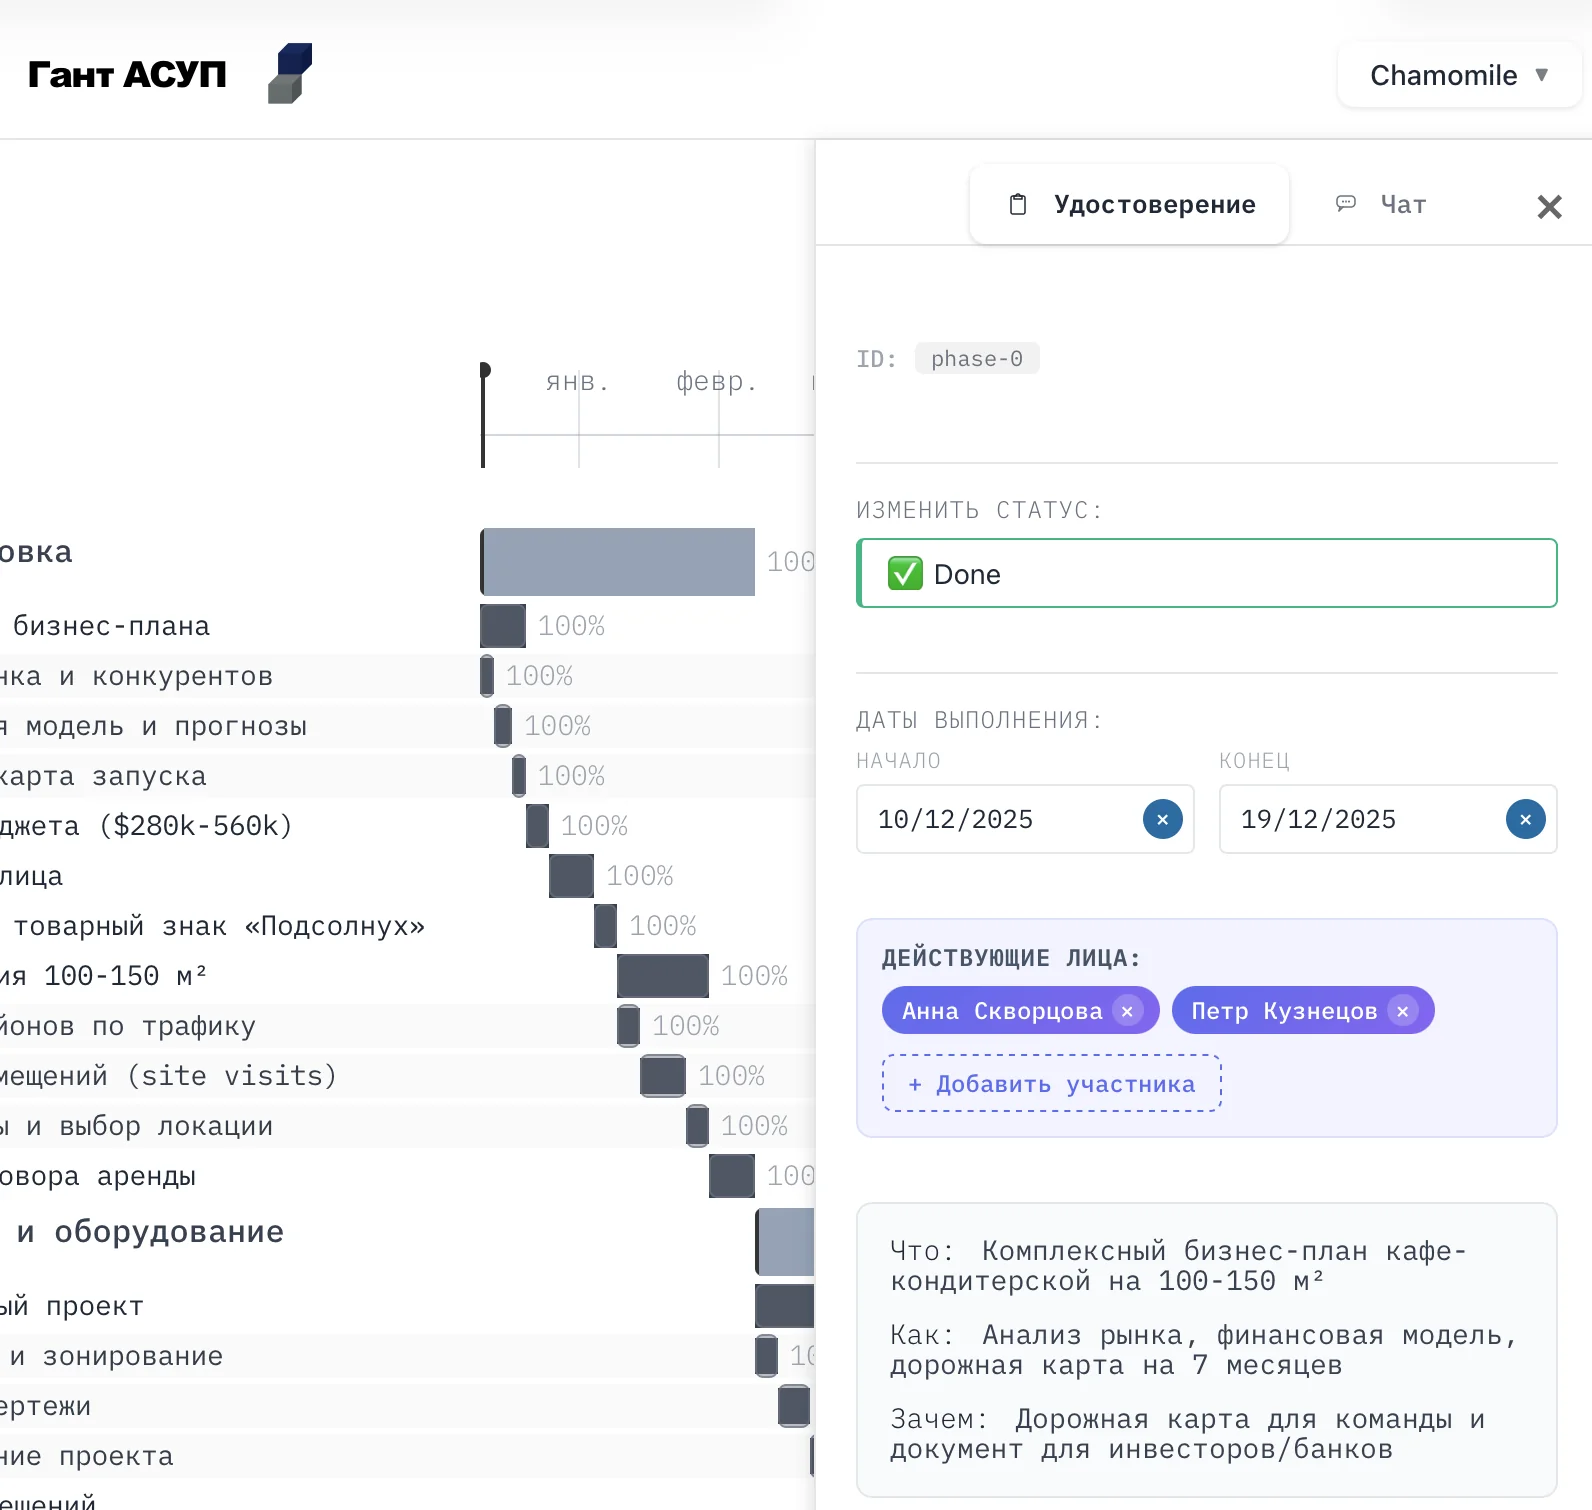Clear the start date field
This screenshot has height=1510, width=1592.
(1162, 820)
